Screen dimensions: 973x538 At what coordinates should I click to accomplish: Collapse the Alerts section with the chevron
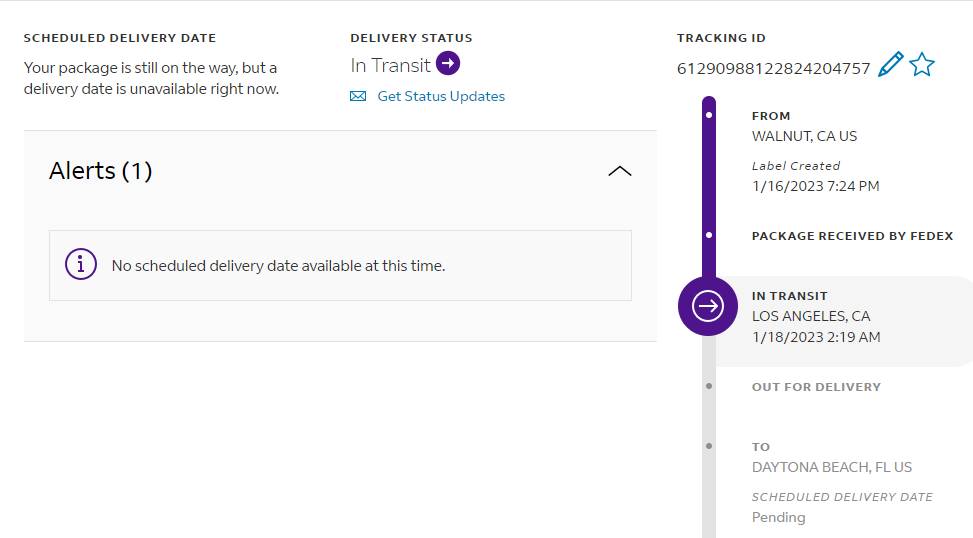(x=620, y=171)
